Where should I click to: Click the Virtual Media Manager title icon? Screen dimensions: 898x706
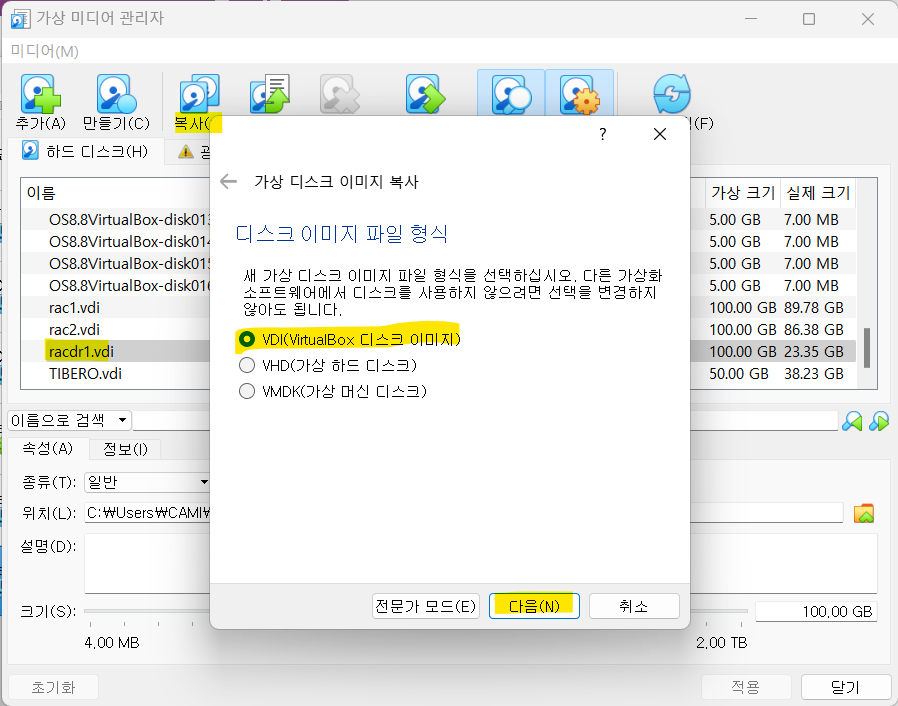click(21, 19)
